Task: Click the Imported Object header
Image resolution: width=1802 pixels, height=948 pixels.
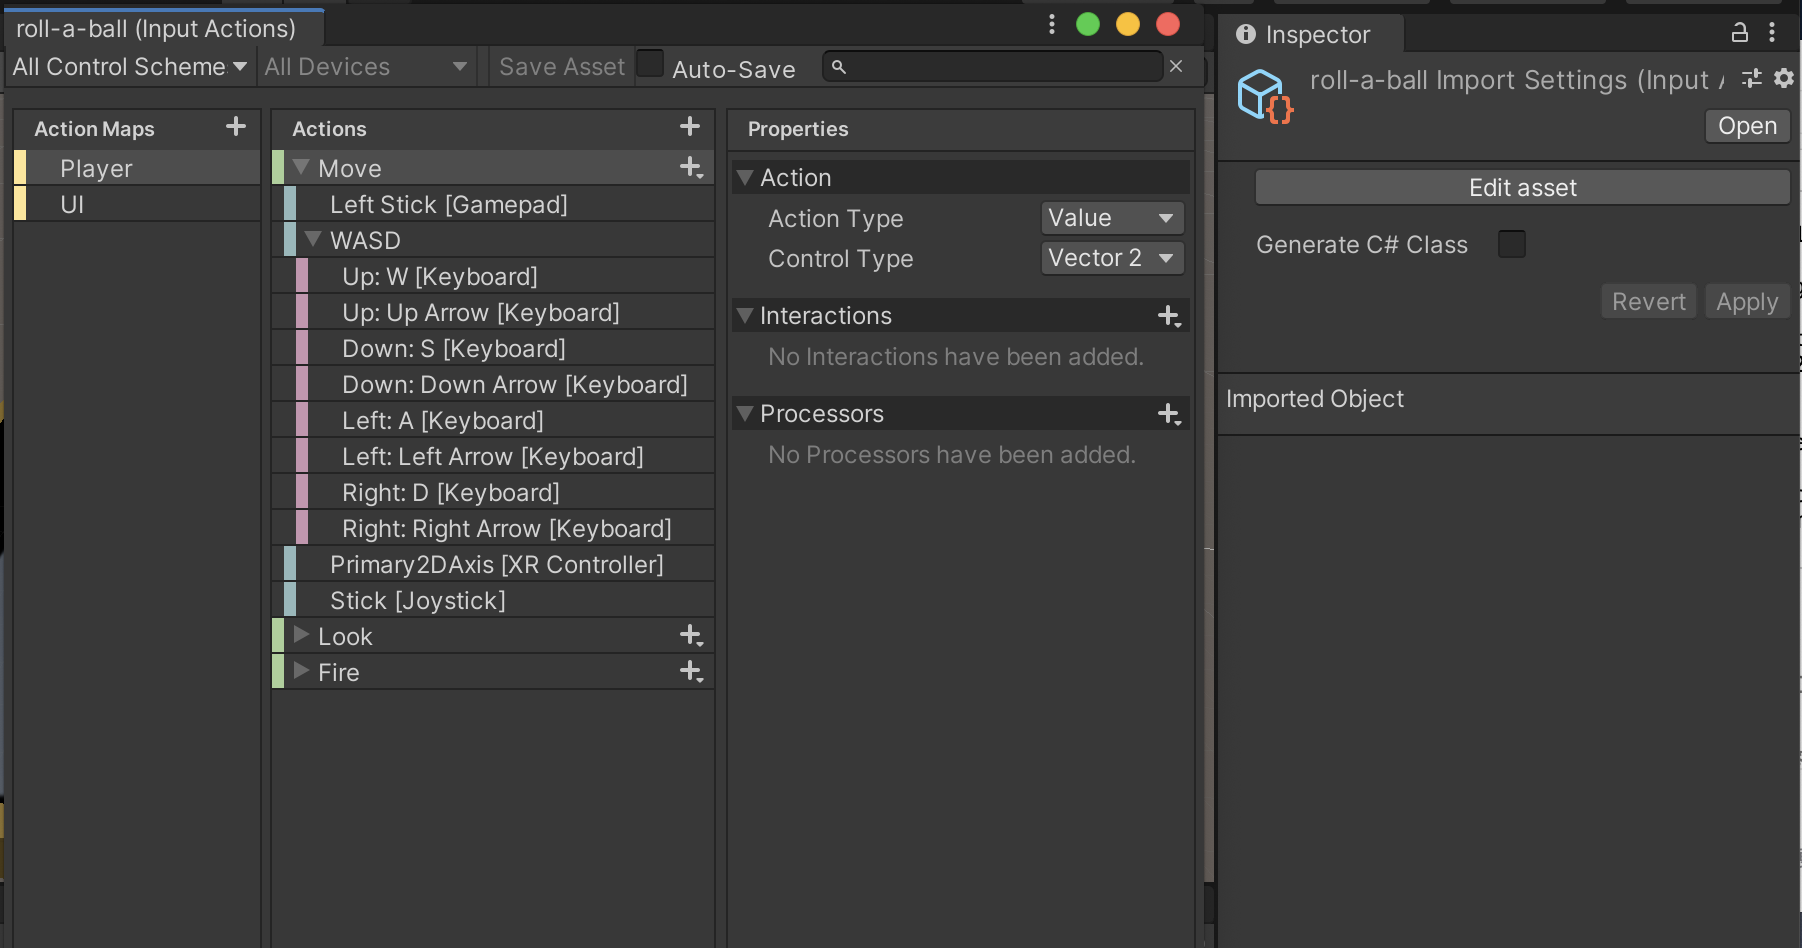Action: [1314, 399]
